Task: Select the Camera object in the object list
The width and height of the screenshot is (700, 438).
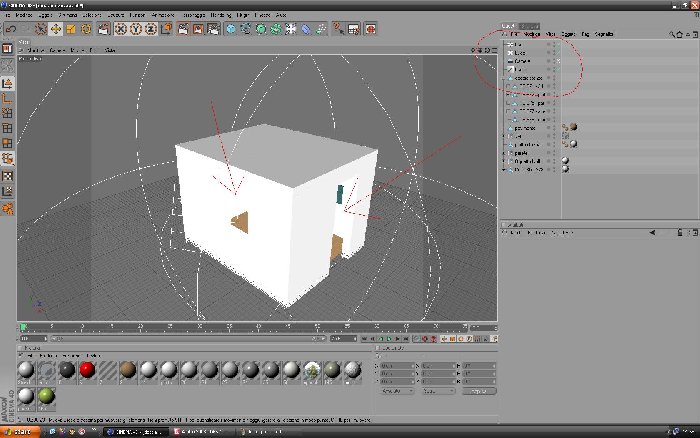Action: tap(522, 61)
